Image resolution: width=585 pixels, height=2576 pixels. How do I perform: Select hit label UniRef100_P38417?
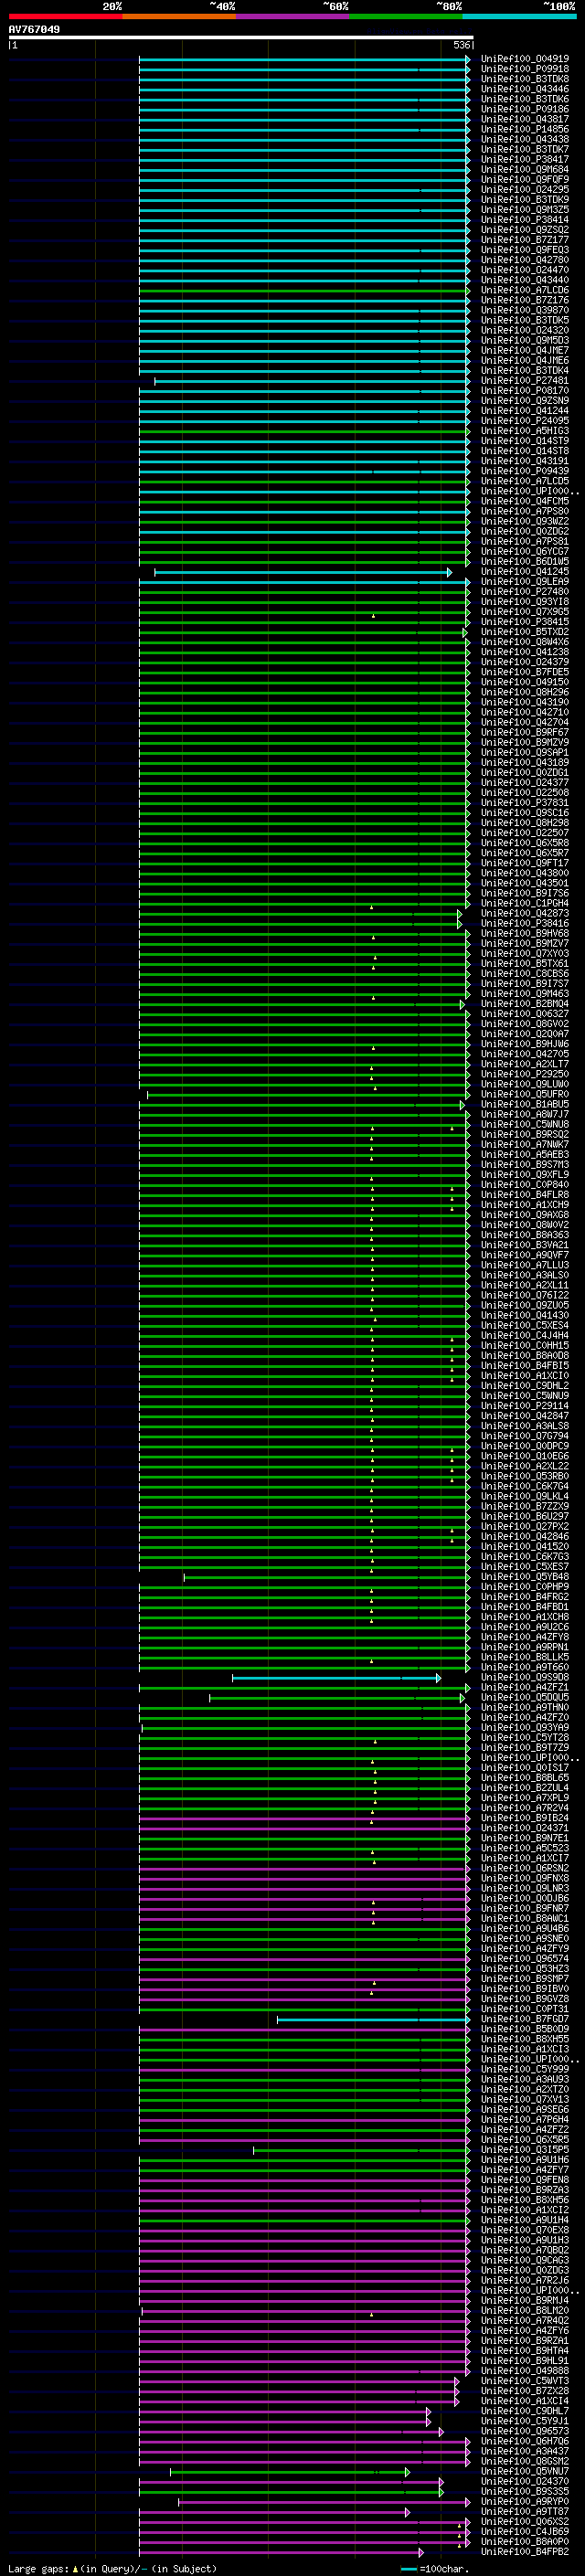[x=525, y=159]
